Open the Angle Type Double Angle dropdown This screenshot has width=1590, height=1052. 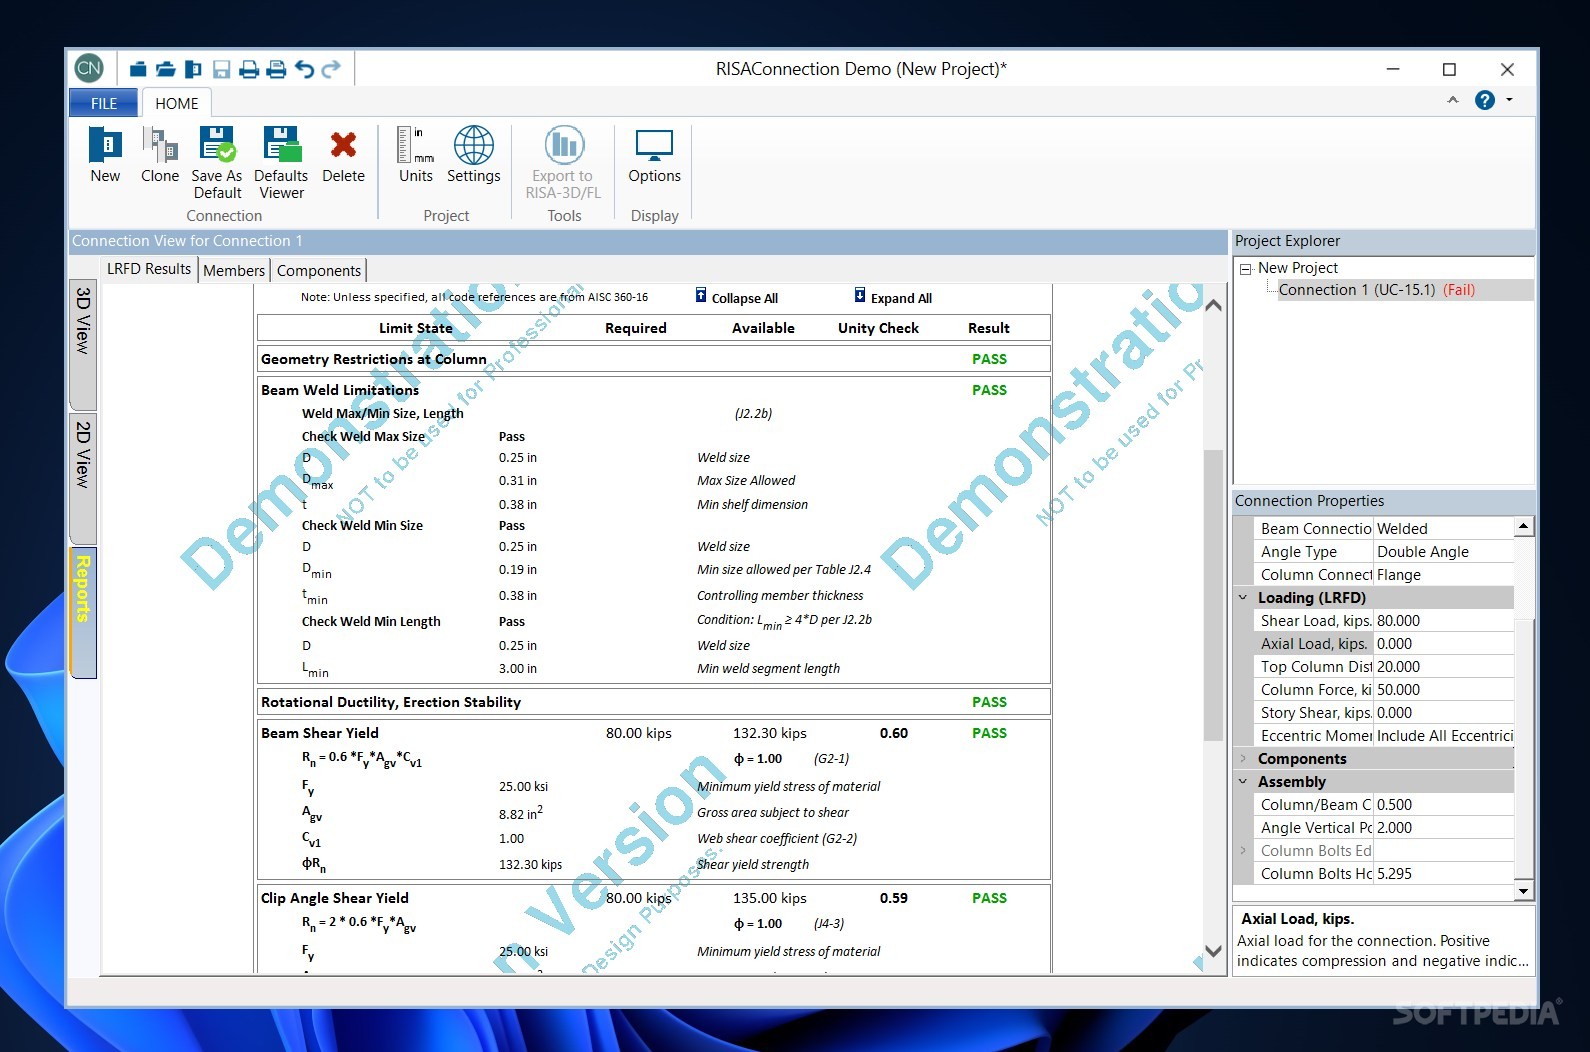[x=1443, y=551]
